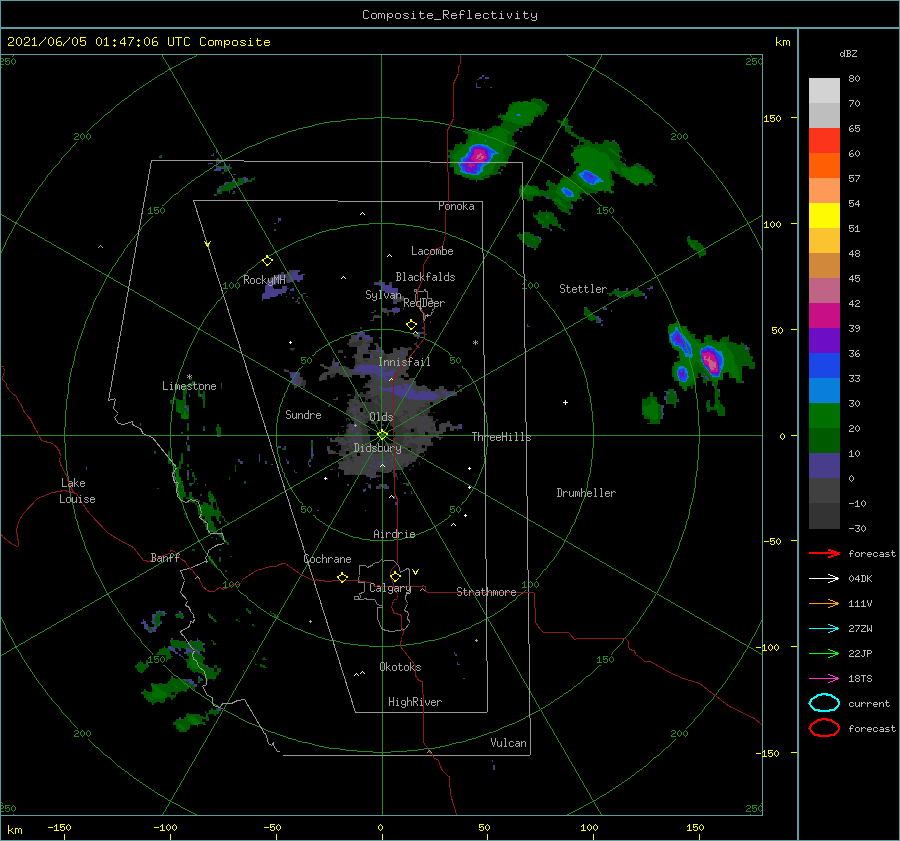Click the Cochrane town label
The width and height of the screenshot is (900, 841).
pyautogui.click(x=327, y=559)
